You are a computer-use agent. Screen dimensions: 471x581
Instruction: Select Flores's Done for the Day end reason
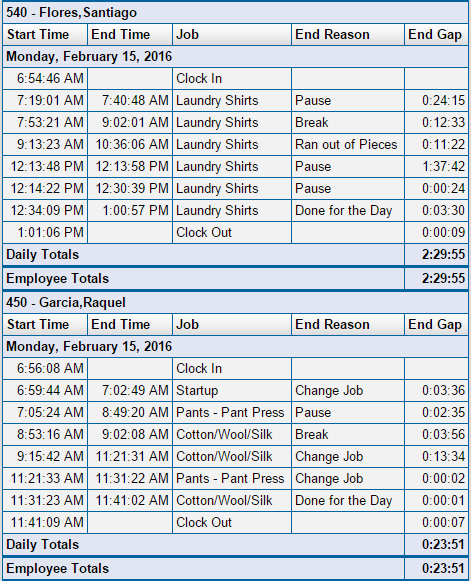[x=348, y=210]
